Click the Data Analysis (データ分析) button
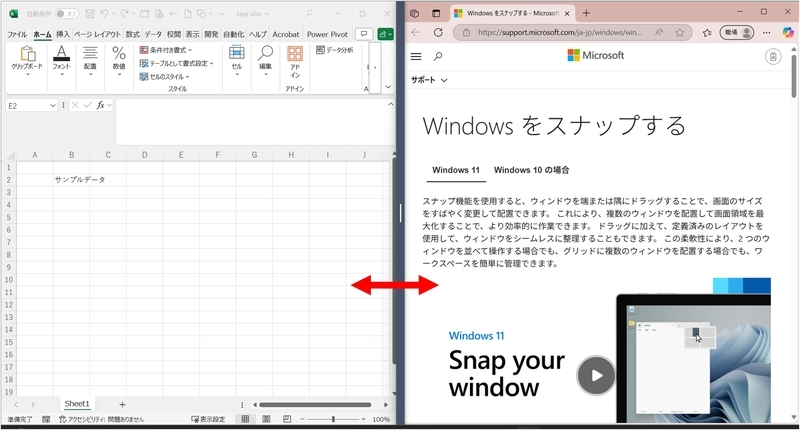 335,49
